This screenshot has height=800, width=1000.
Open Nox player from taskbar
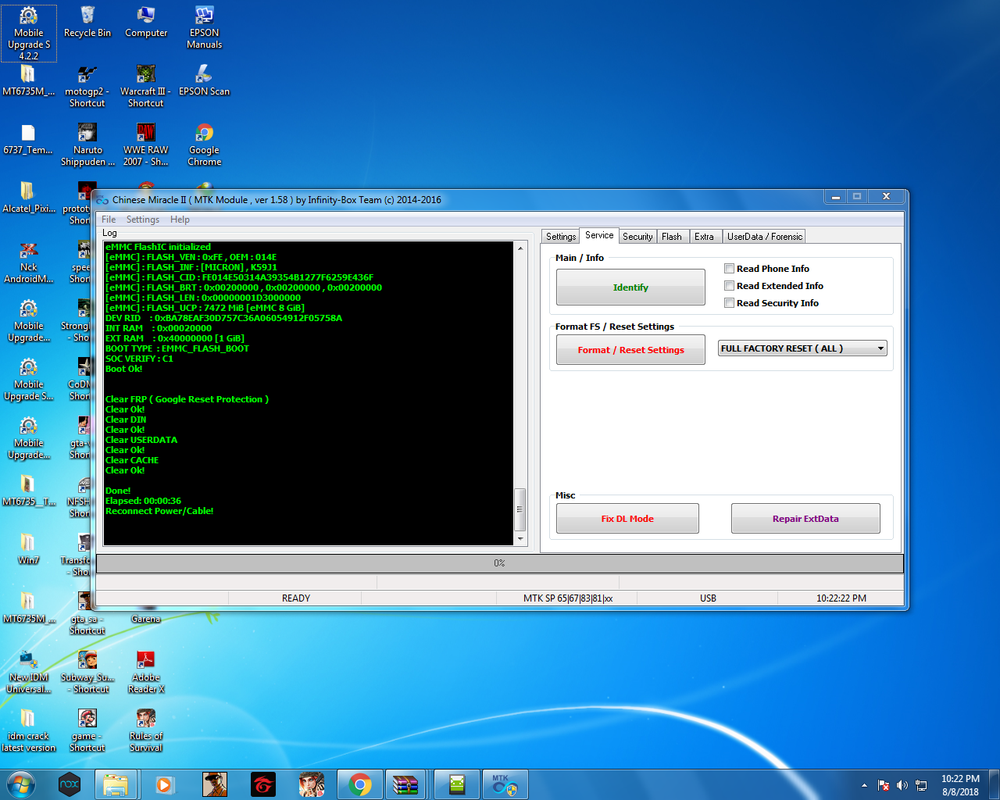[69, 785]
